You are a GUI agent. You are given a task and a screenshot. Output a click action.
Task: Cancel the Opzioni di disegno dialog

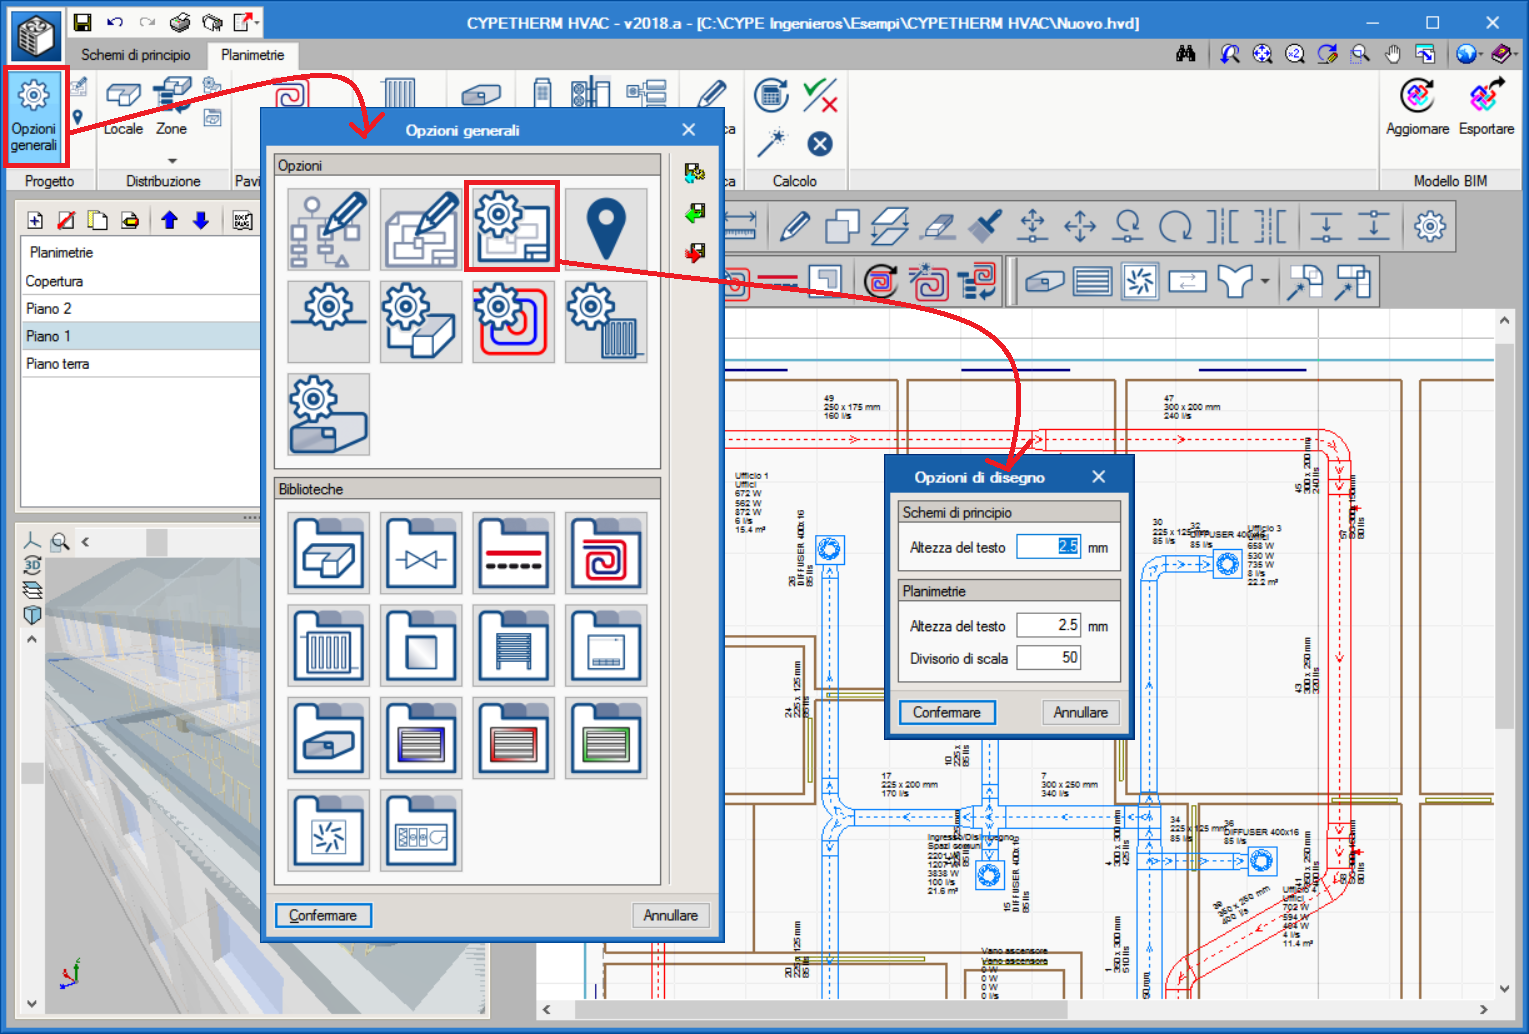tap(1080, 712)
